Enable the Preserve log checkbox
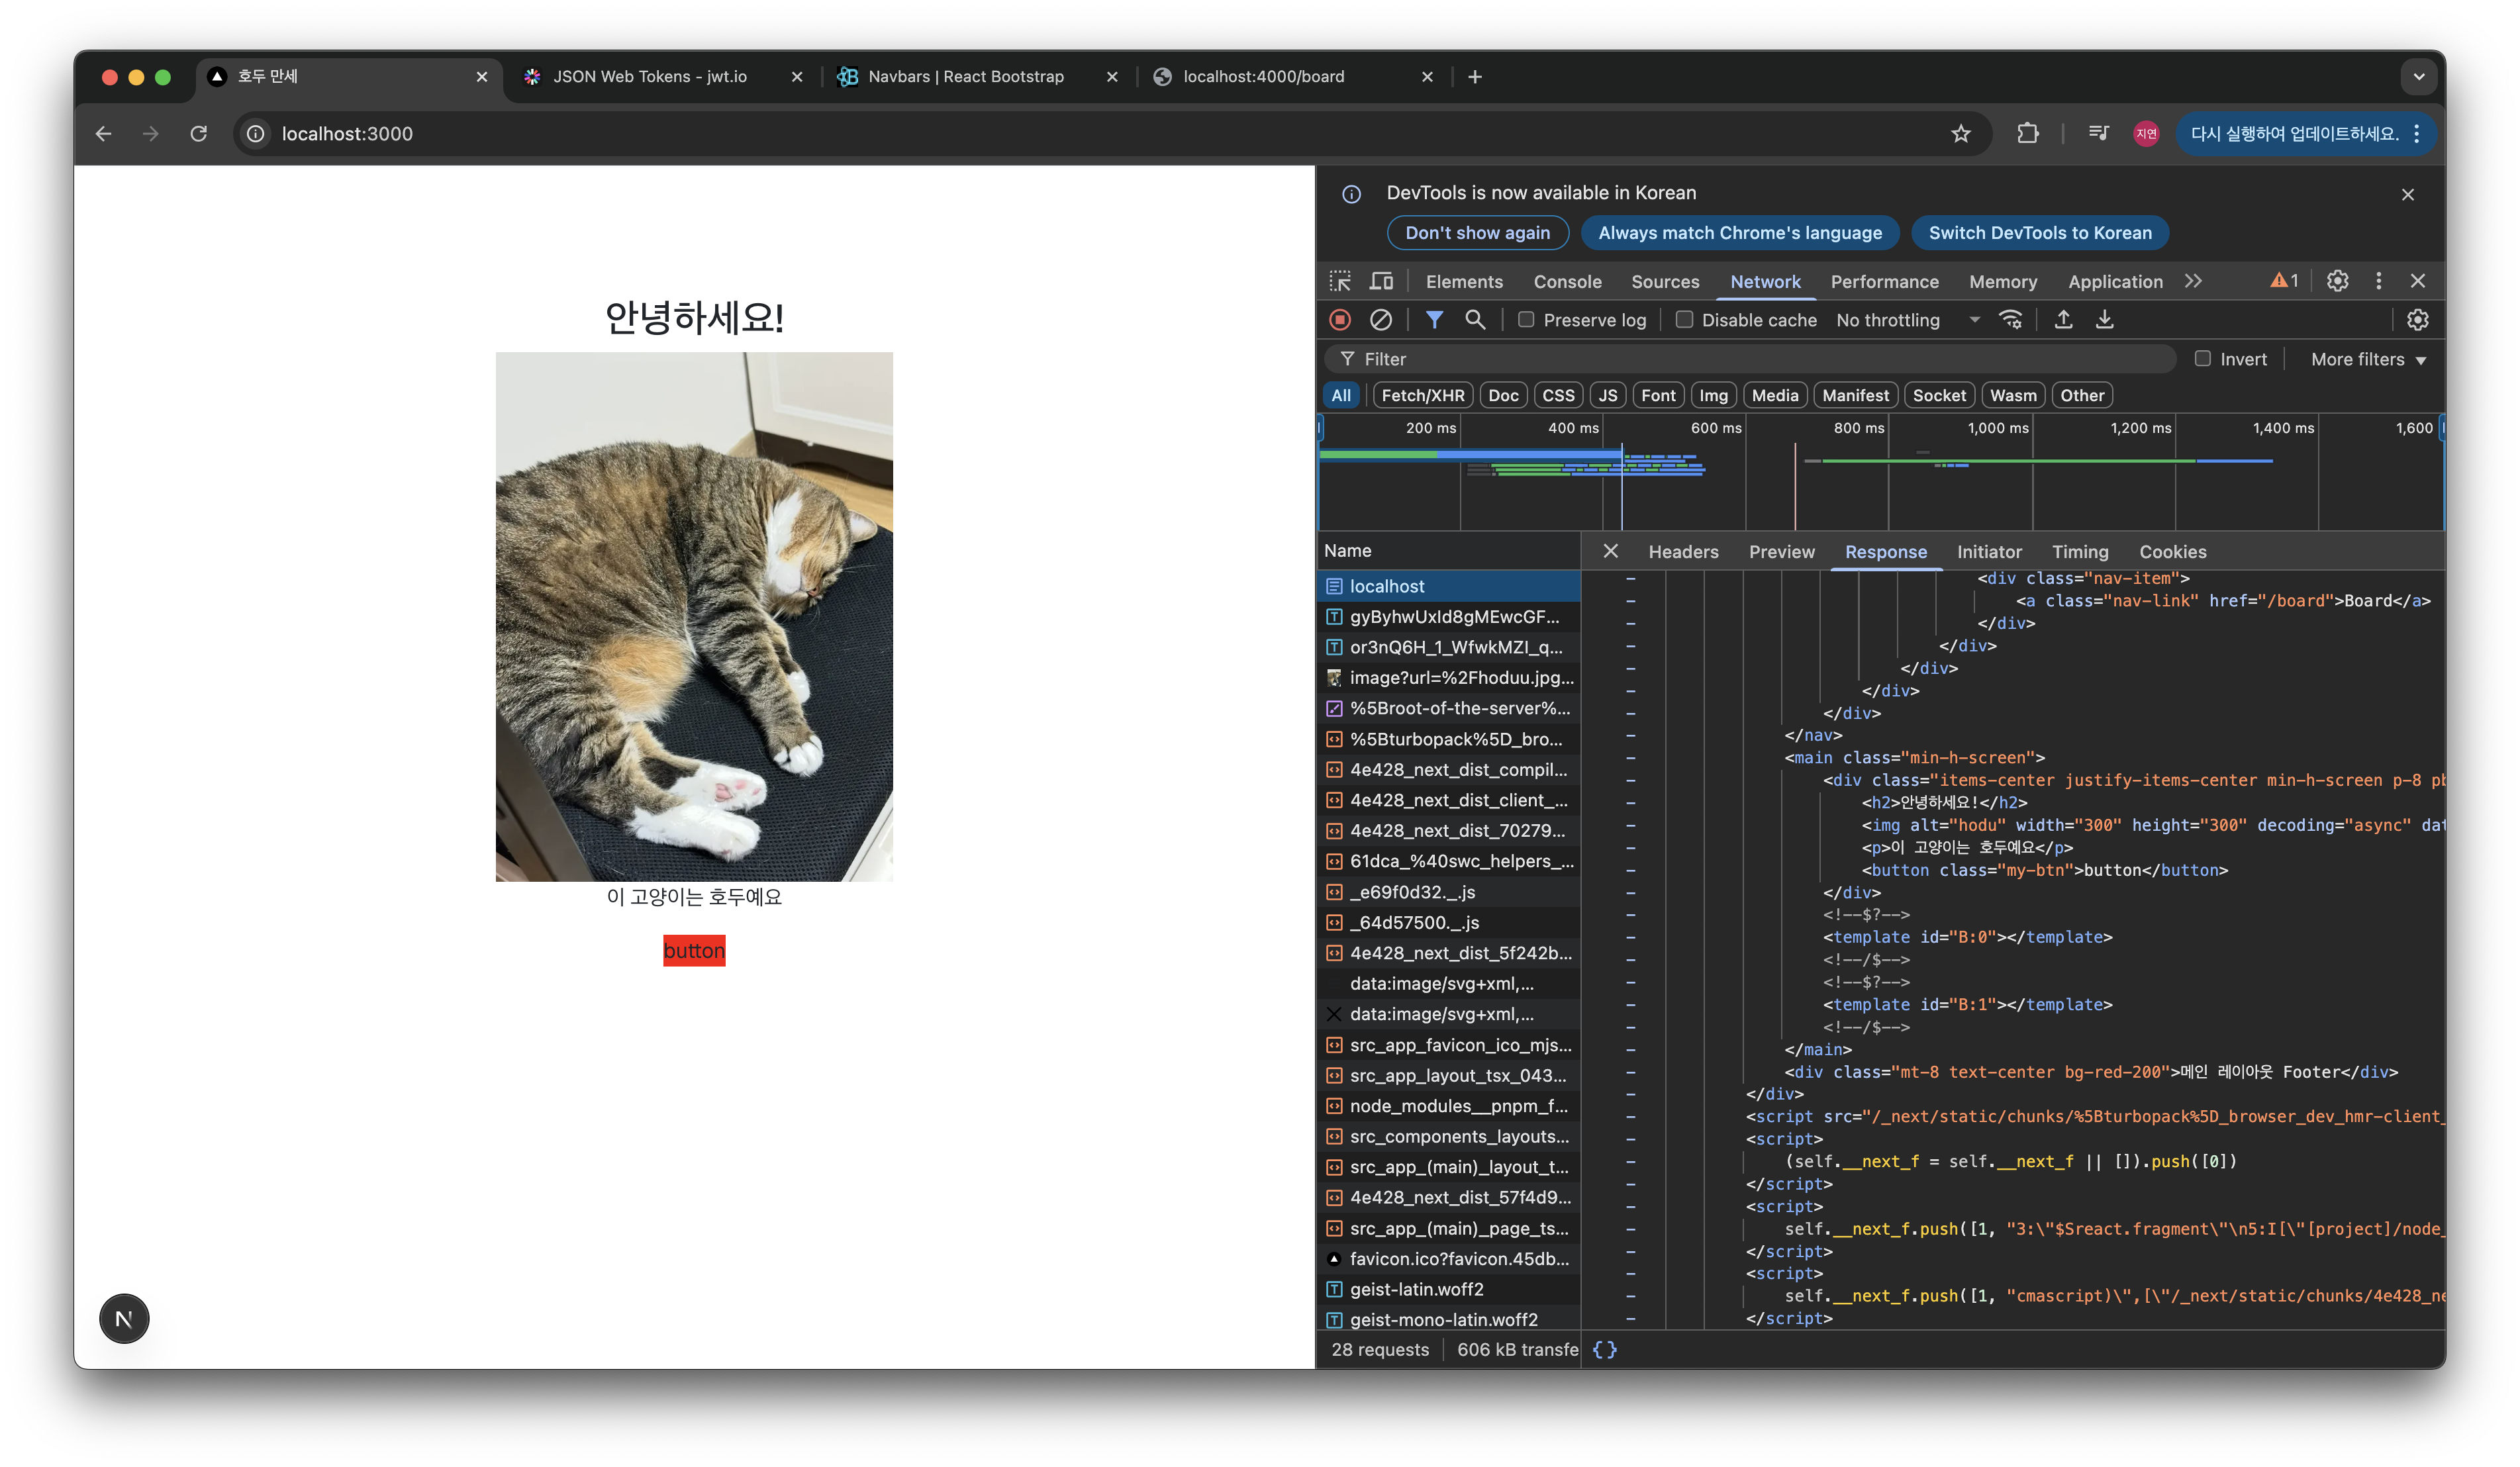This screenshot has height=1467, width=2520. point(1526,320)
